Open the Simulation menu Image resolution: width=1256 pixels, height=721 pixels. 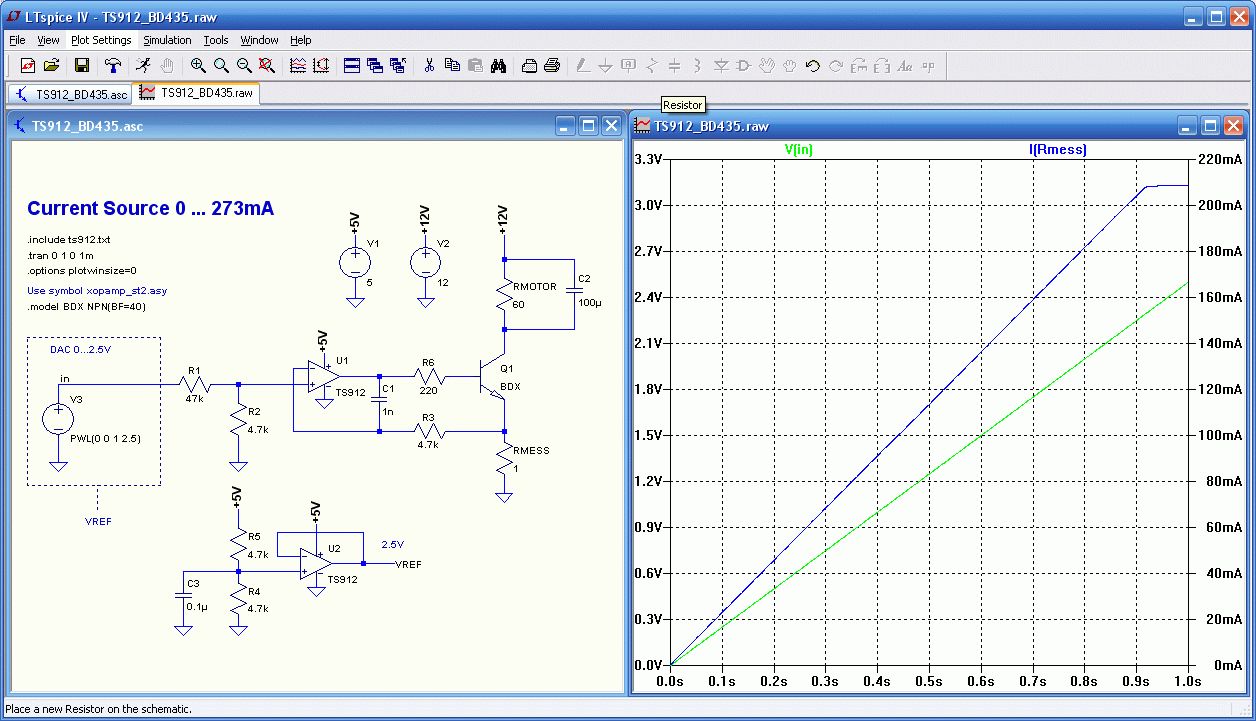pos(167,40)
